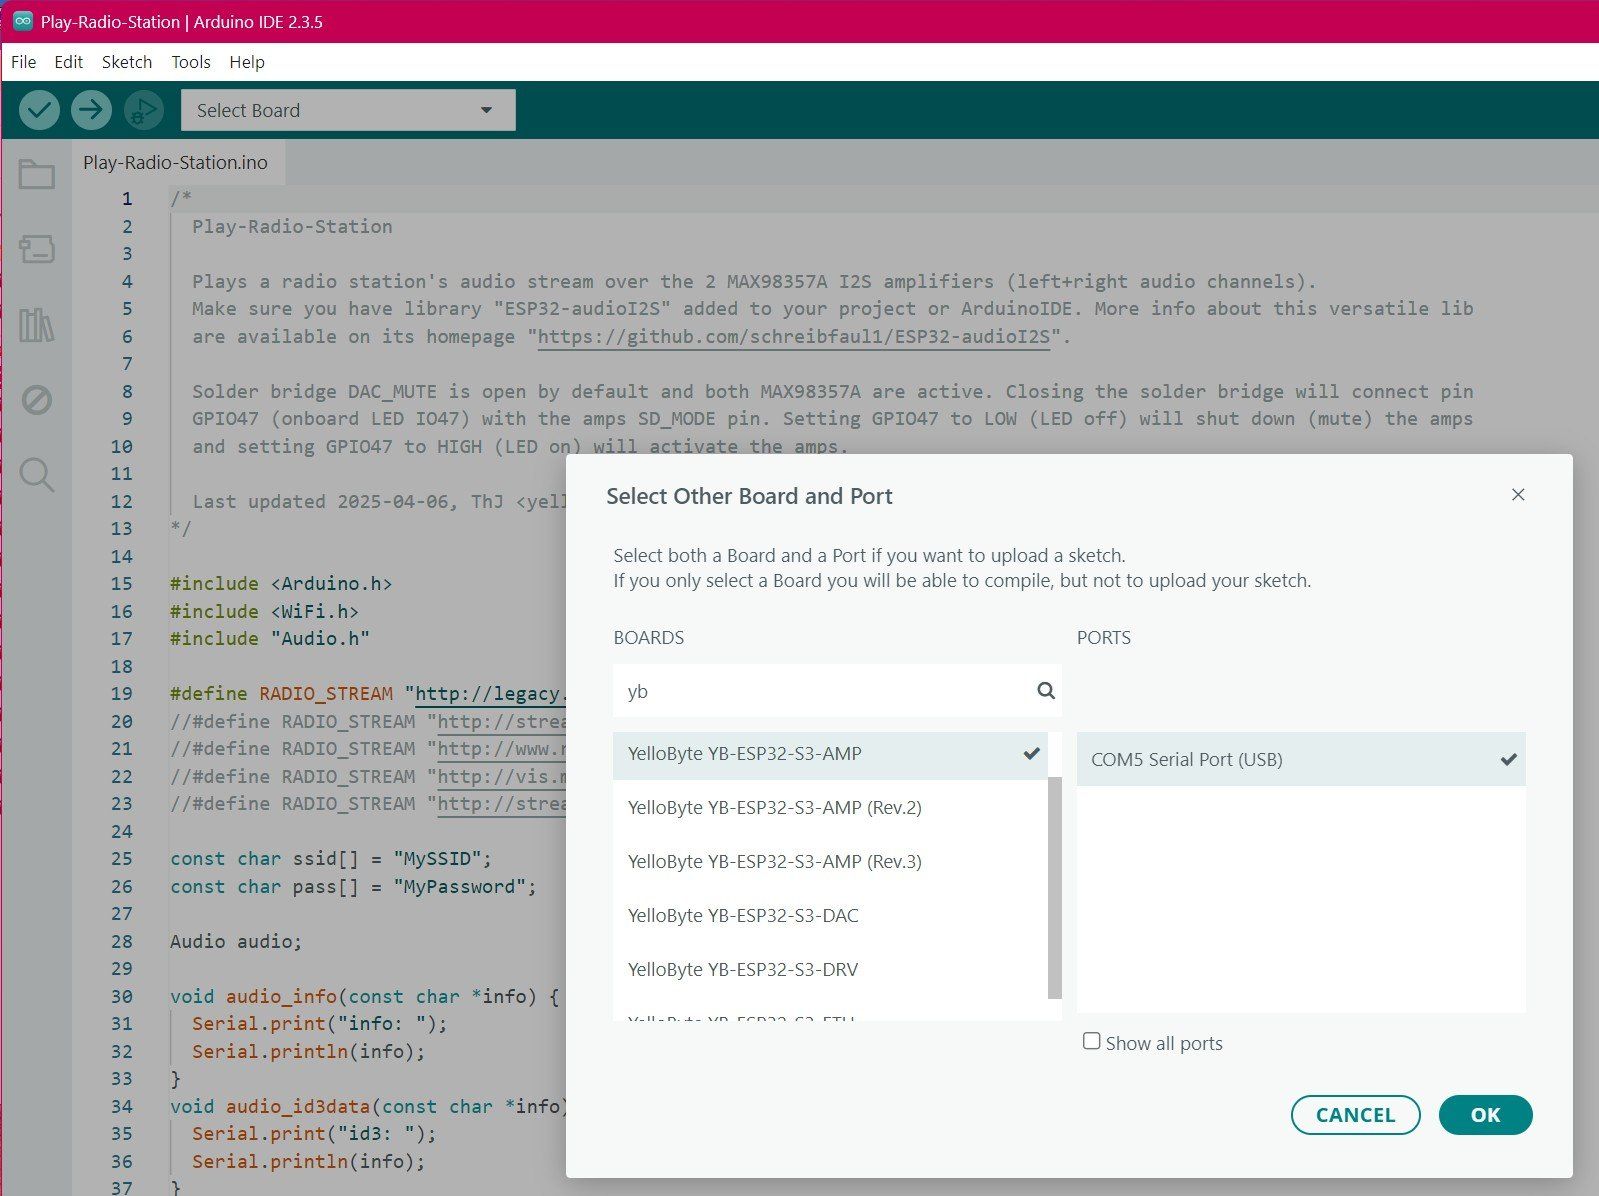Click the #include <WiFi.h> line
The width and height of the screenshot is (1599, 1196).
coord(264,611)
